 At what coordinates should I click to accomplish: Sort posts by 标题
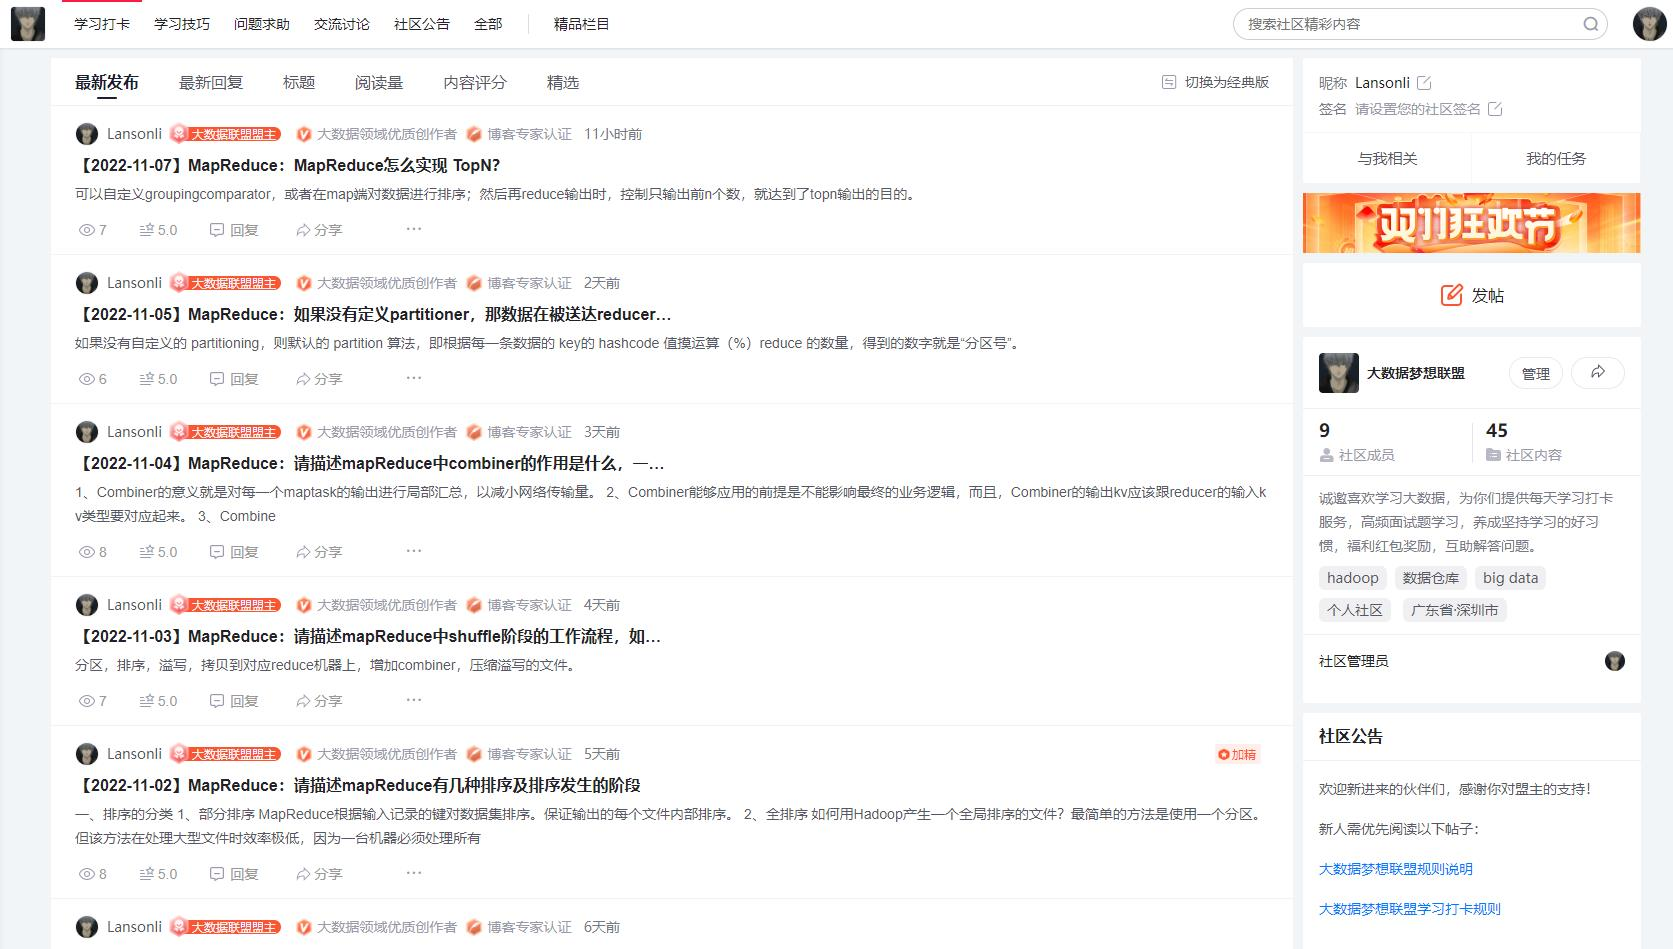[299, 83]
